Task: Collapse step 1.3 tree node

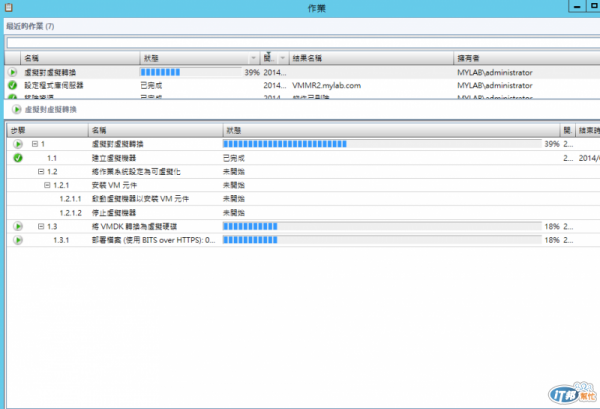Action: click(x=41, y=226)
